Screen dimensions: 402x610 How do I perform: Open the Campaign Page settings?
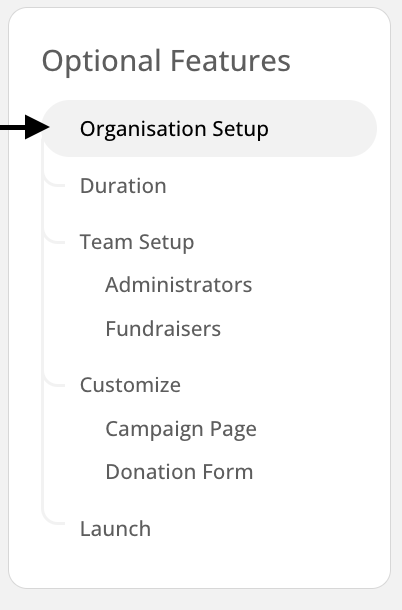click(181, 430)
